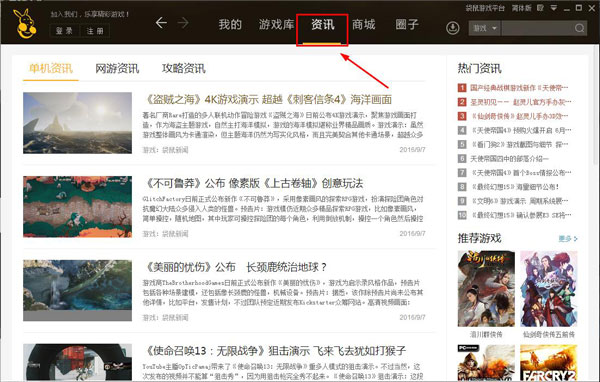Click the 美丽的忧伤 article thumbnail
Image resolution: width=600 pixels, height=382 pixels.
click(77, 291)
